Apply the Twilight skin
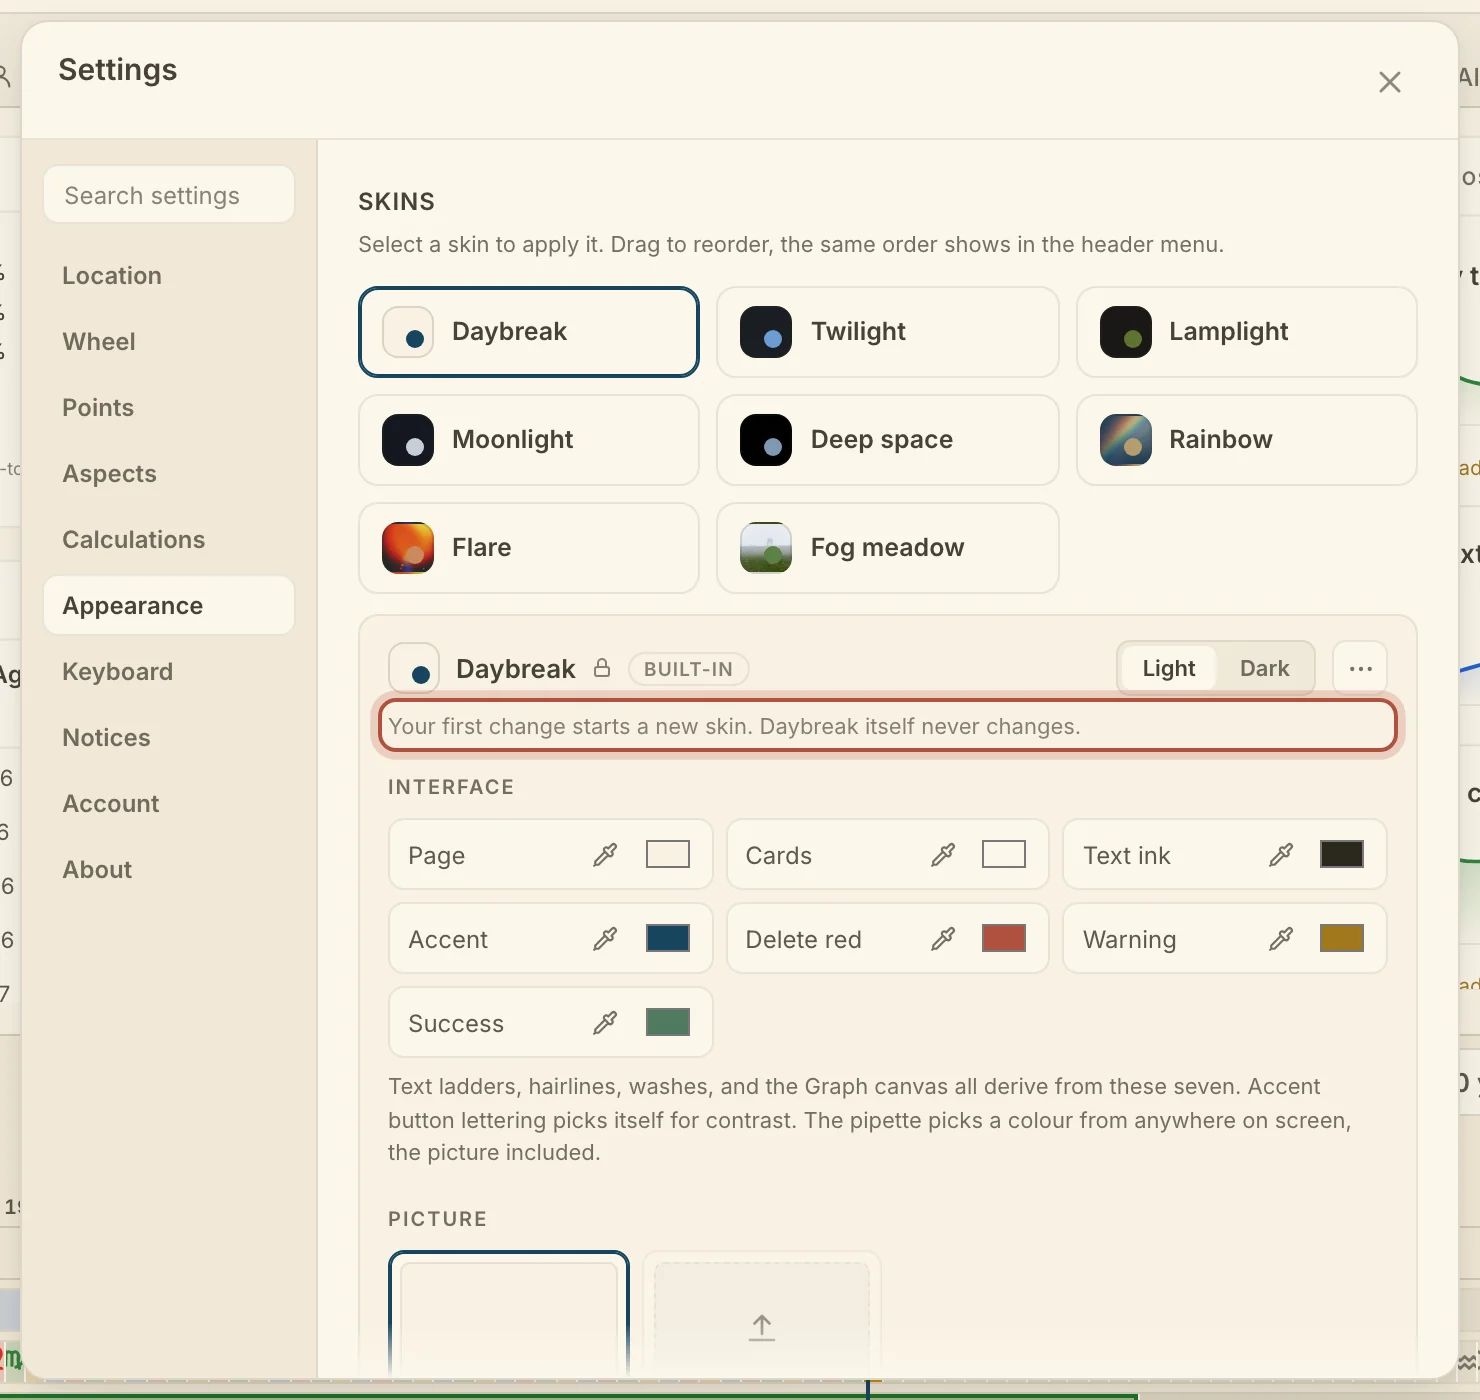 coord(888,332)
